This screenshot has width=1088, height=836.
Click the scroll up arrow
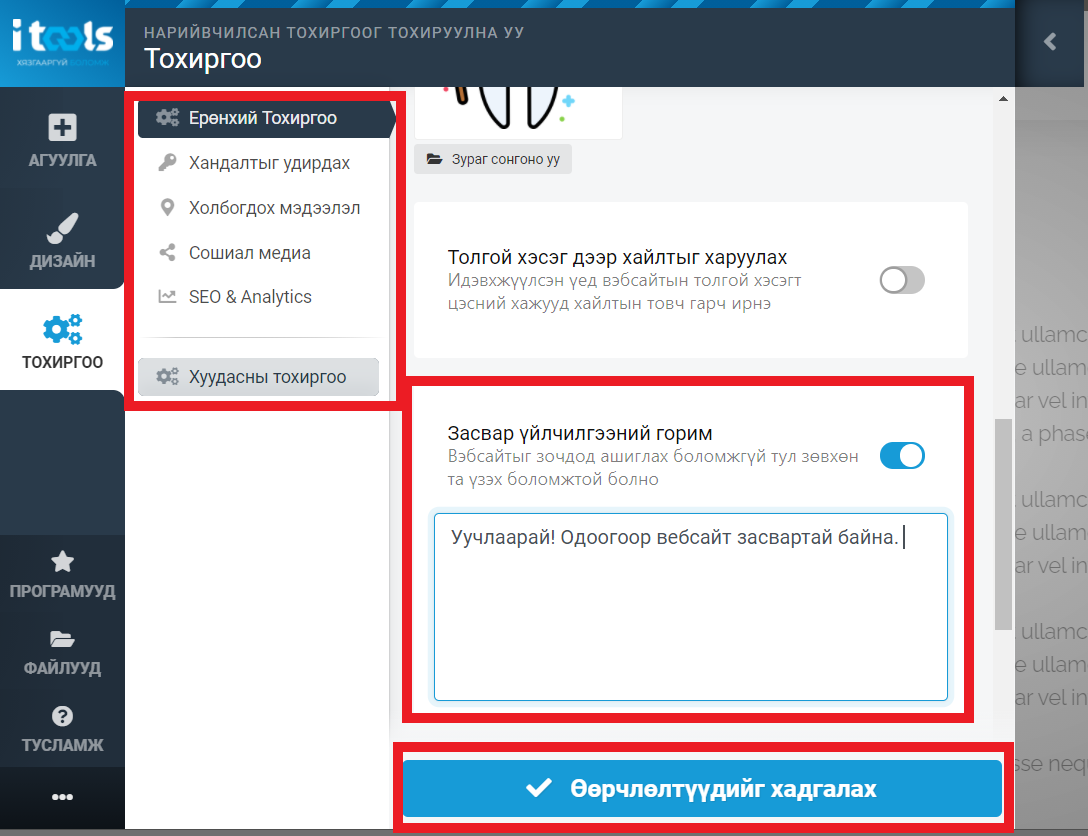(x=1003, y=99)
